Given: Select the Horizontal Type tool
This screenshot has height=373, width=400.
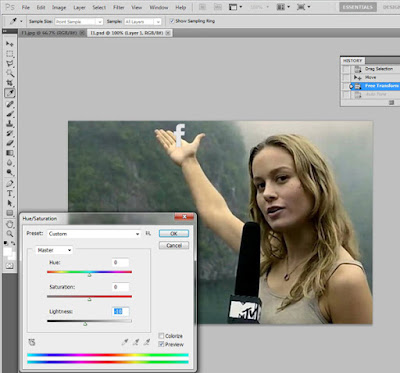Looking at the screenshot, I should [10, 193].
